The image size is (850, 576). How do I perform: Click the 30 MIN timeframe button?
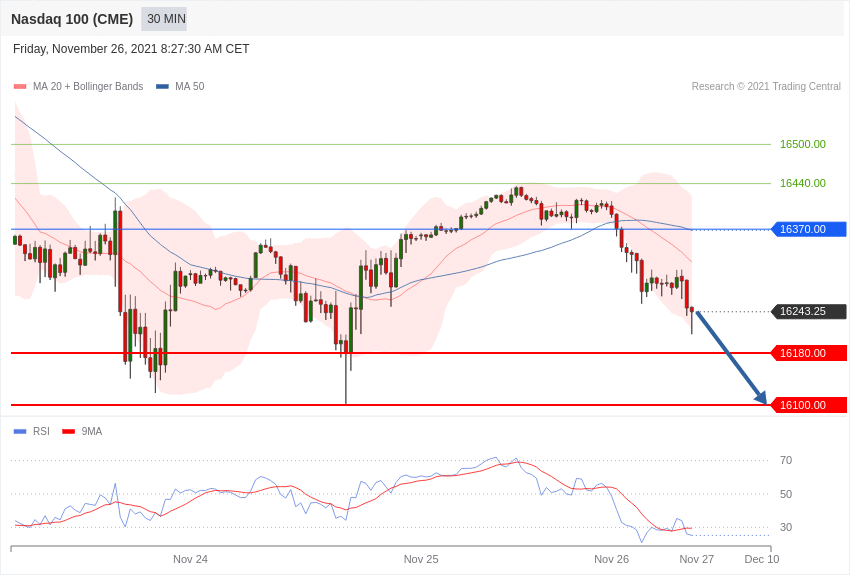164,19
